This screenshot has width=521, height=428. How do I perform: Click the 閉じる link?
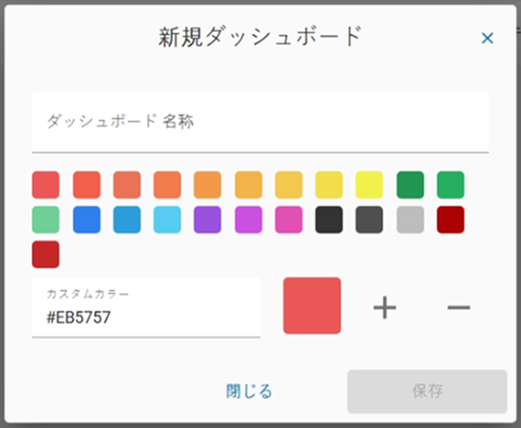click(x=249, y=391)
